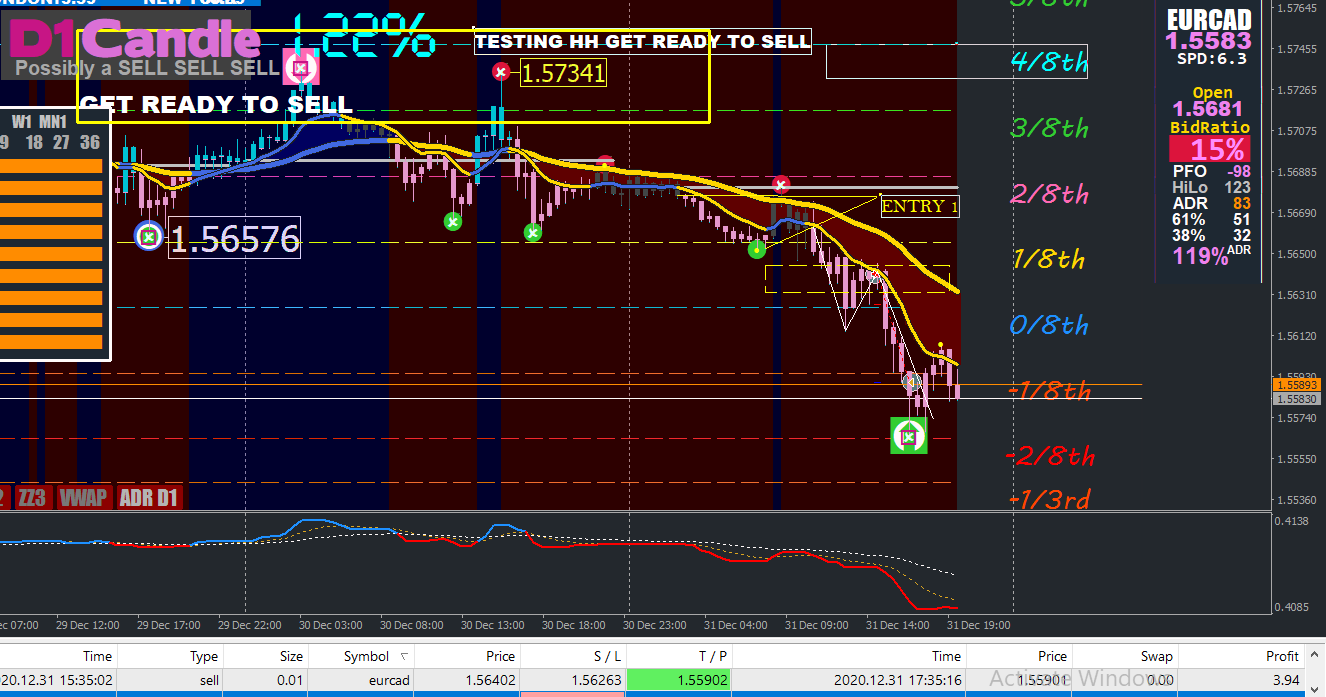Screen dimensions: 1326x697
Task: Click the 0/8th level label
Action: coord(1049,325)
